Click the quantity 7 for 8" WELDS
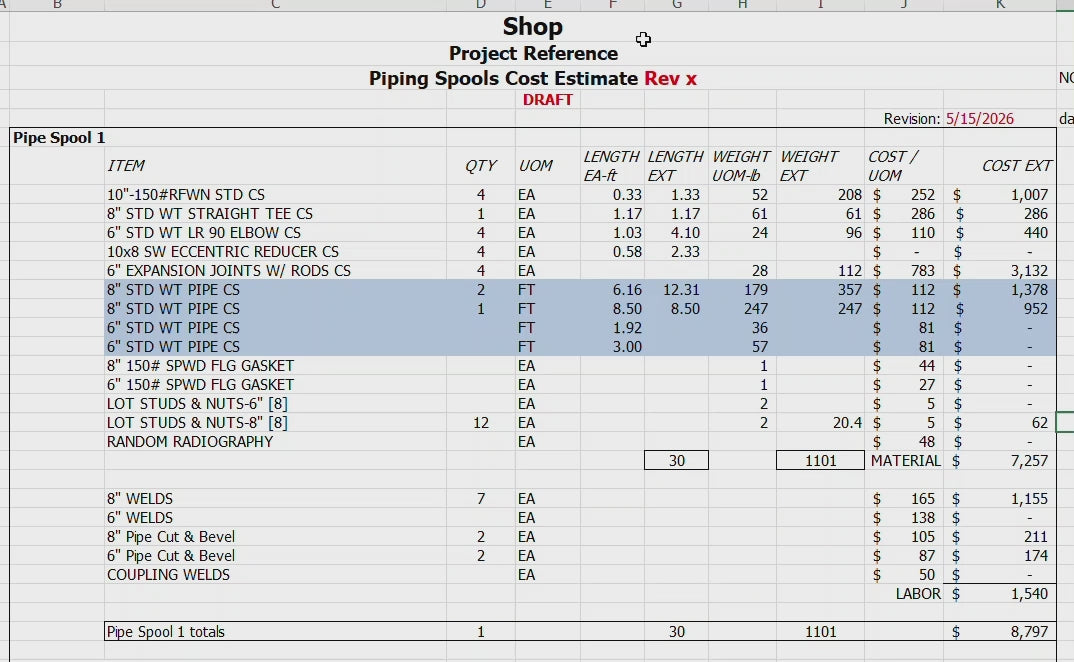This screenshot has width=1074, height=662. (481, 499)
